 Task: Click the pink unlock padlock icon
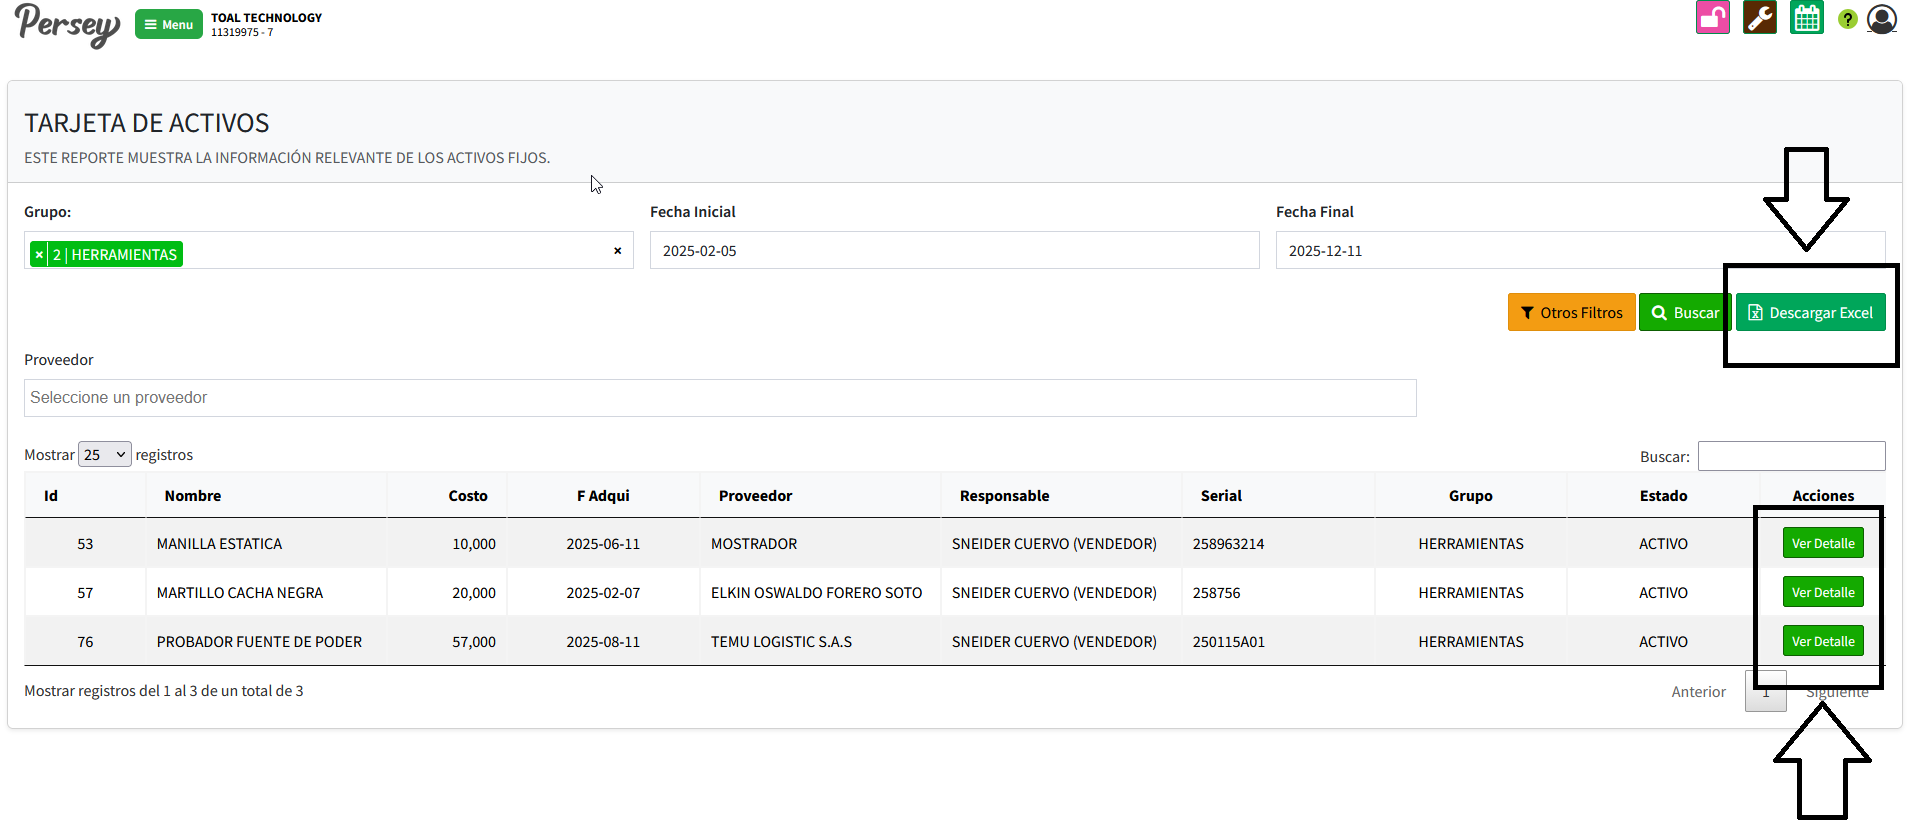click(x=1712, y=18)
